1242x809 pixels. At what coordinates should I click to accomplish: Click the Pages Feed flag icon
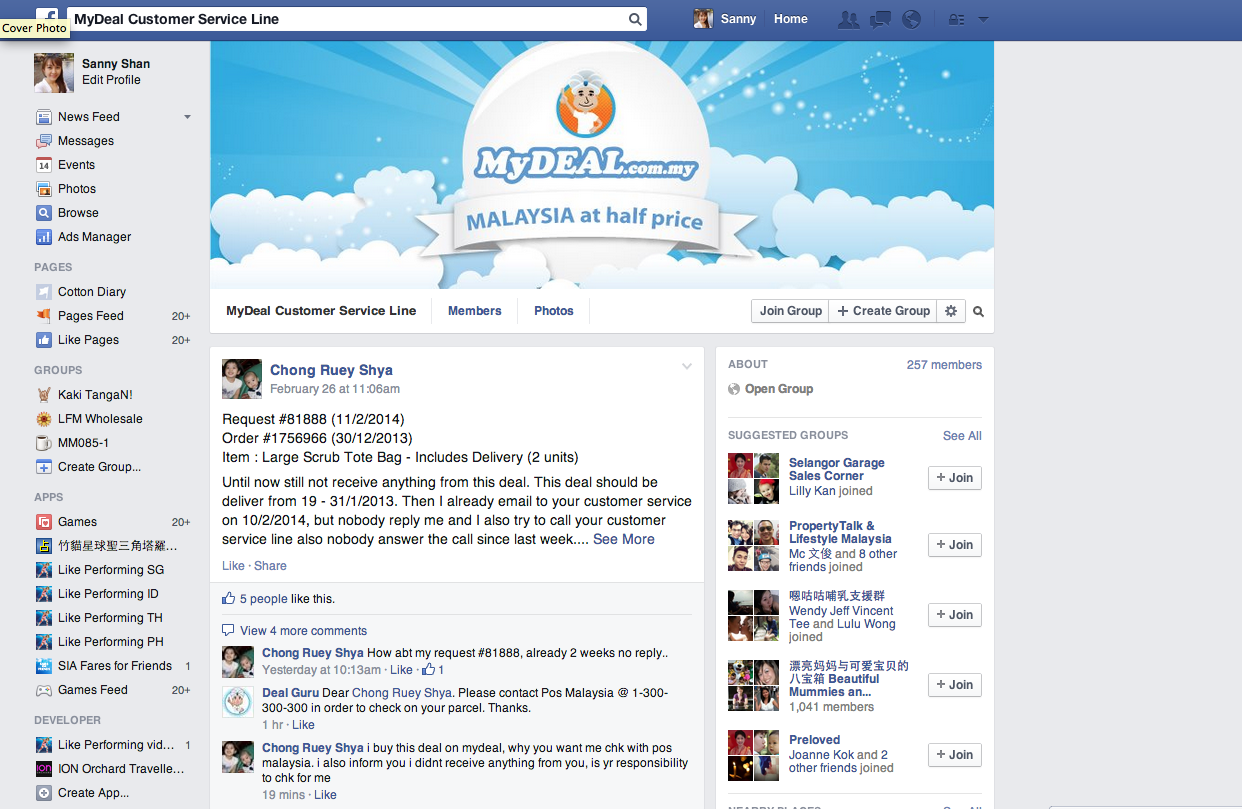point(44,316)
